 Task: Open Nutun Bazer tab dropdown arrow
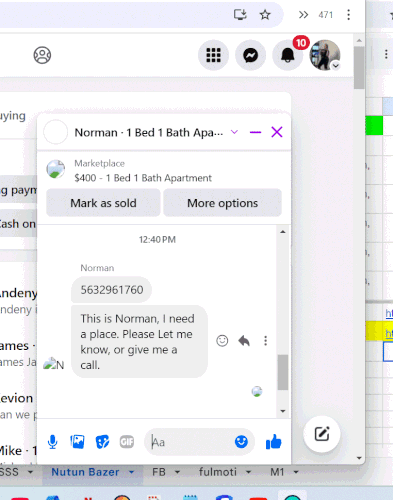(x=131, y=472)
